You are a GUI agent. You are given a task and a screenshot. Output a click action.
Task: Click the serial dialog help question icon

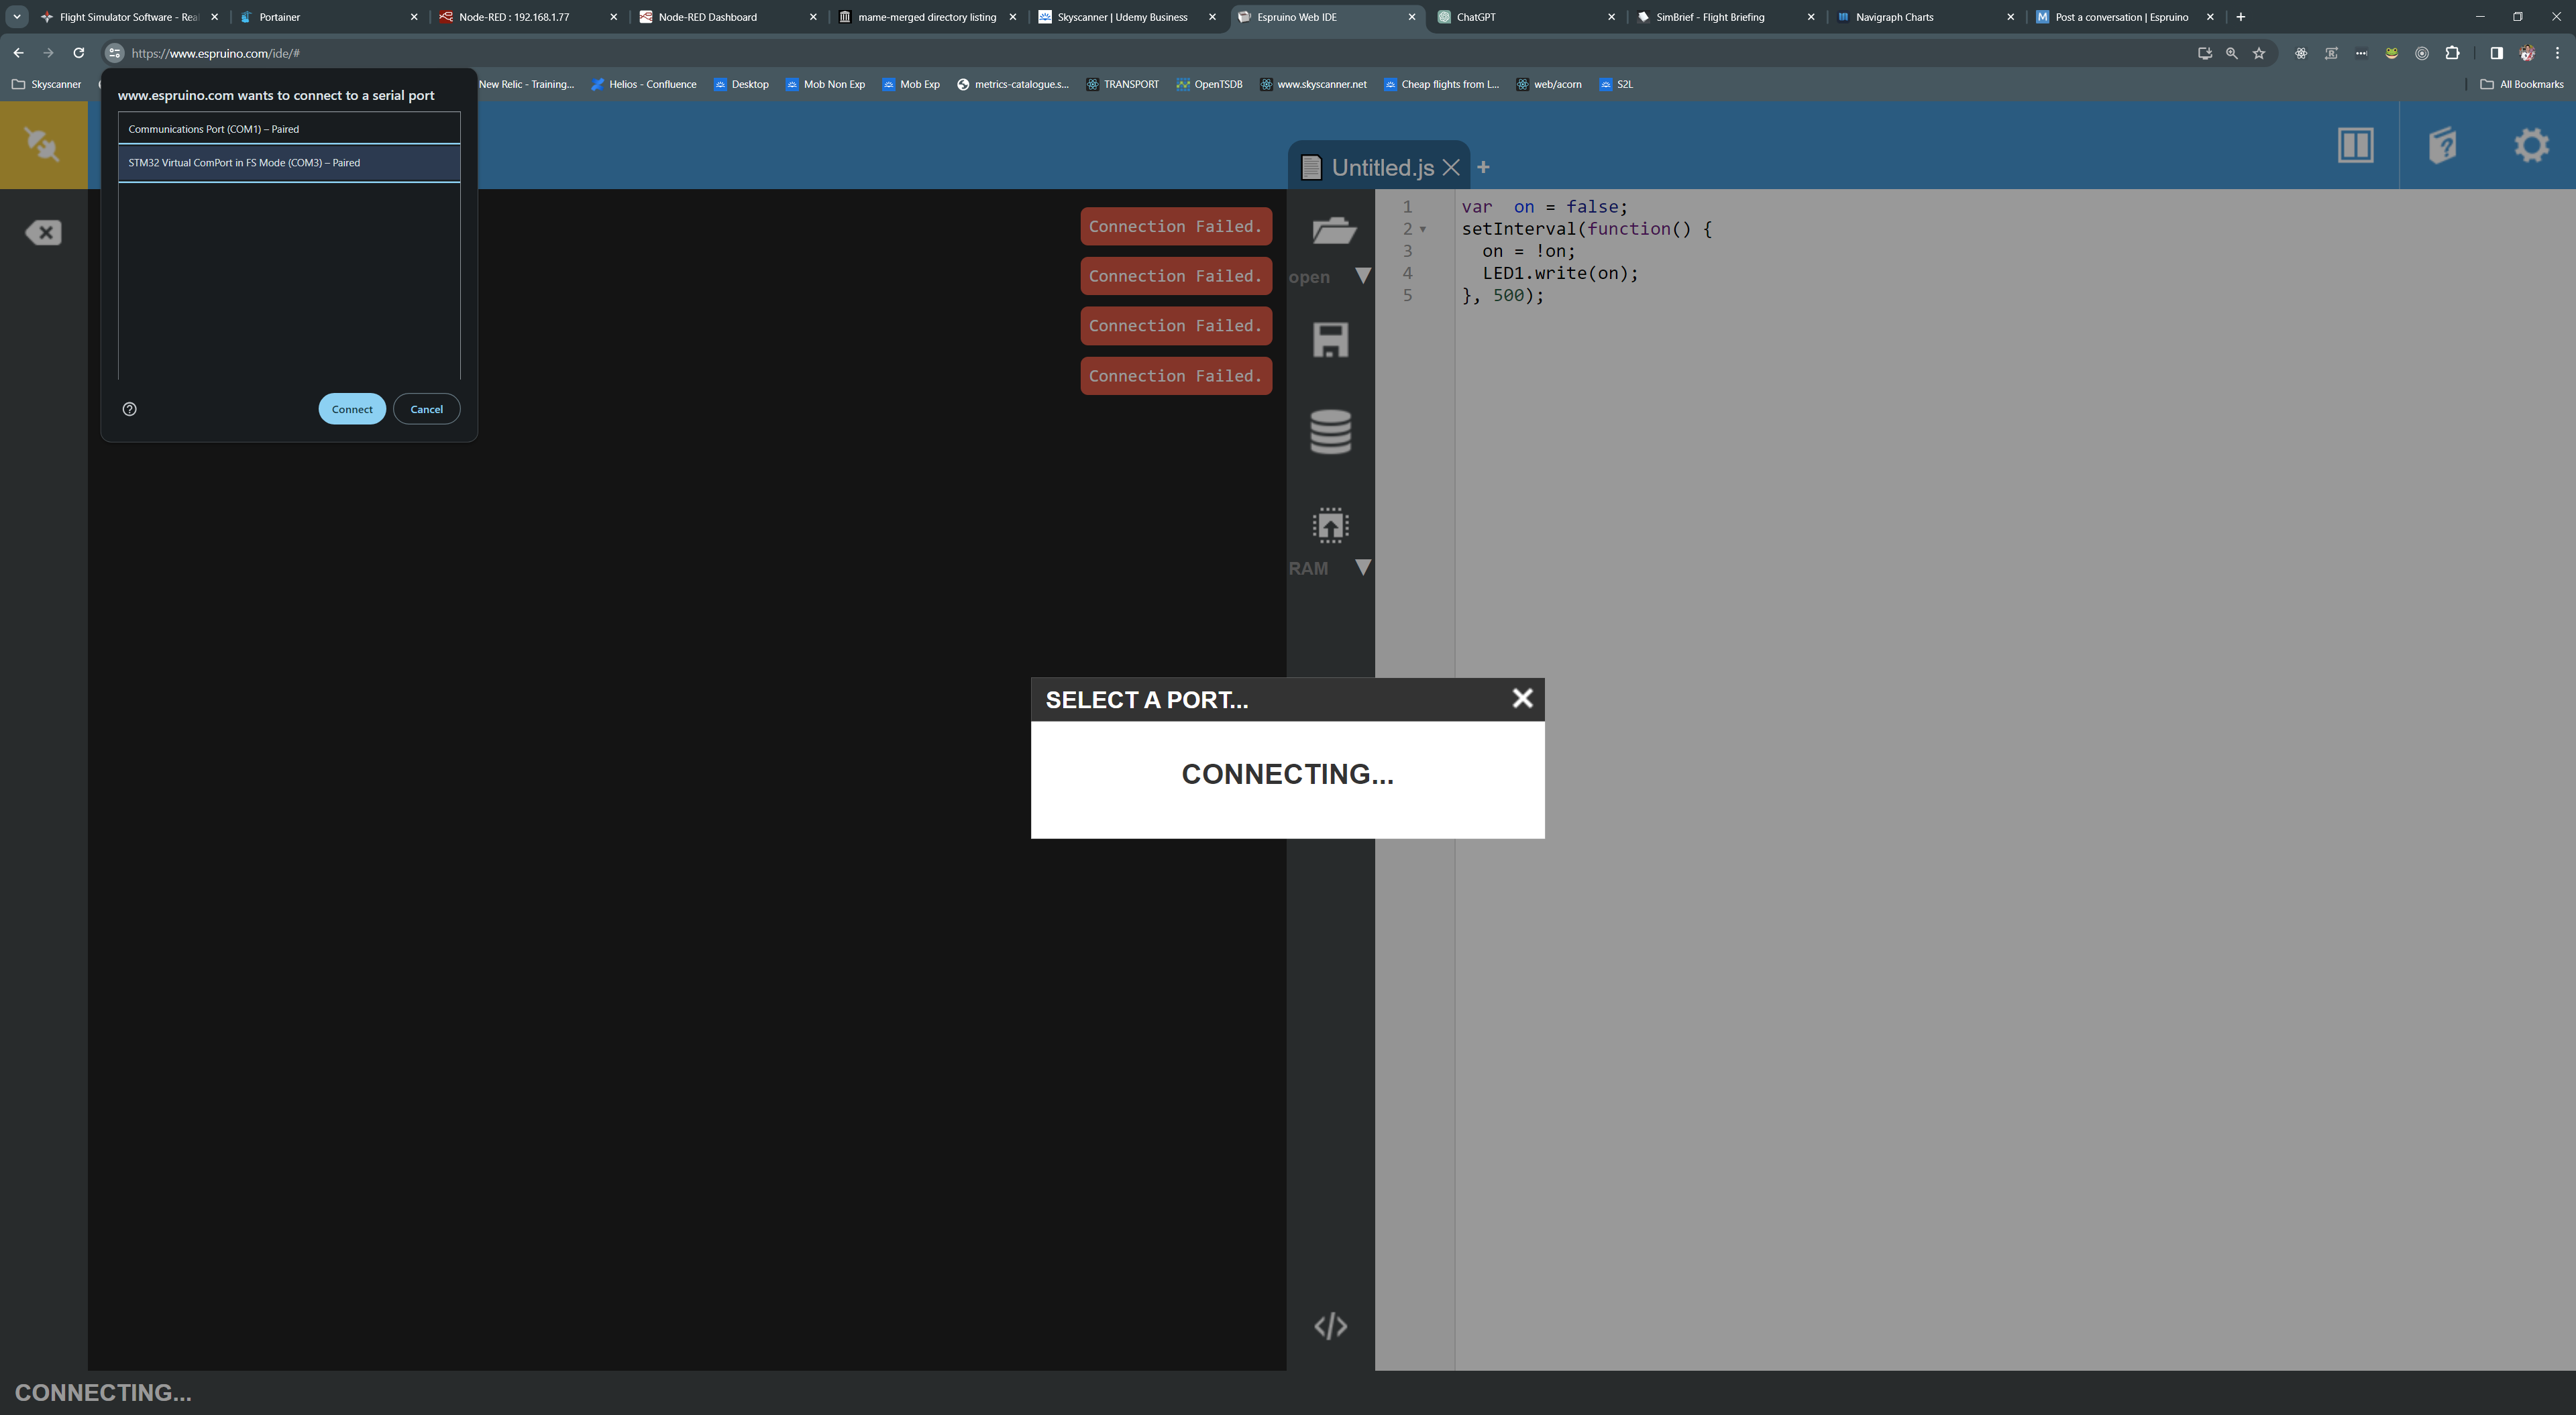(129, 409)
